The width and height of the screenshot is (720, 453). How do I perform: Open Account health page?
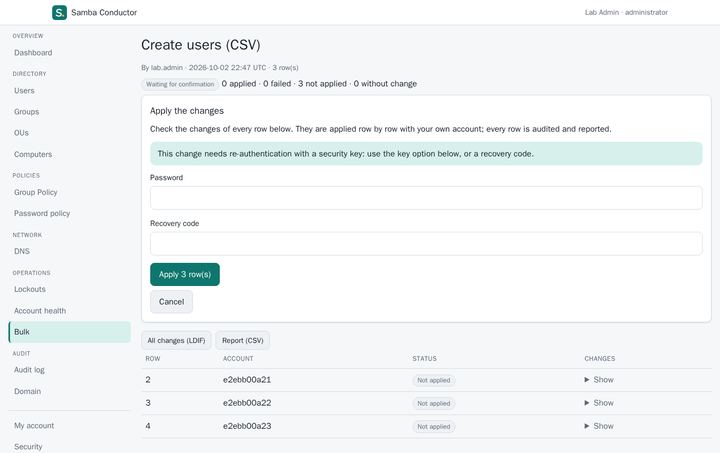point(40,311)
